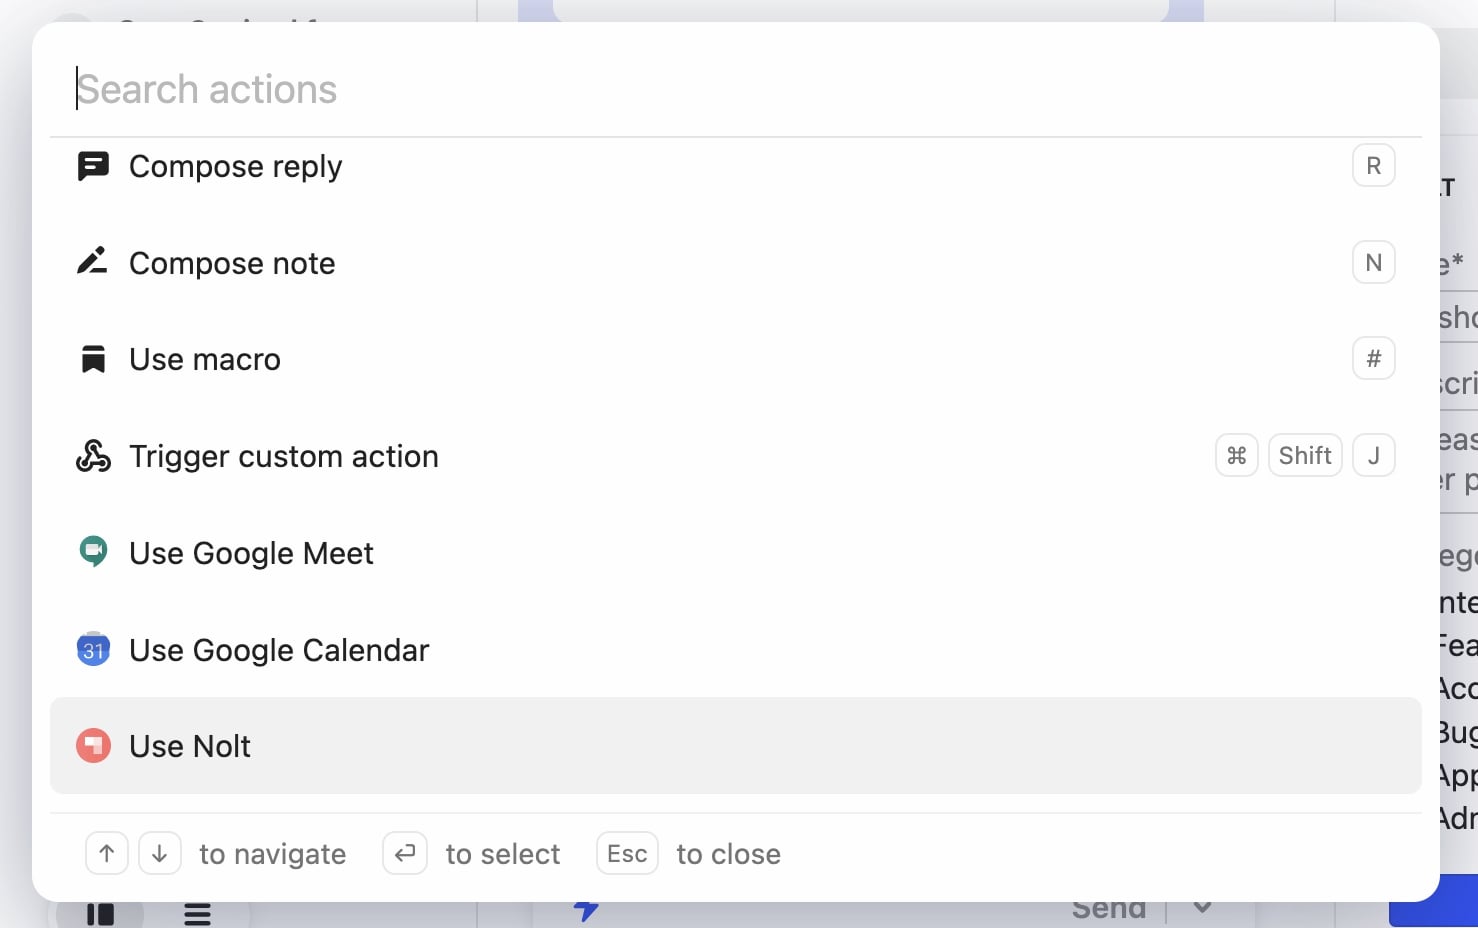Select the Compose reply speech-bubble icon
The height and width of the screenshot is (928, 1478).
(x=92, y=165)
